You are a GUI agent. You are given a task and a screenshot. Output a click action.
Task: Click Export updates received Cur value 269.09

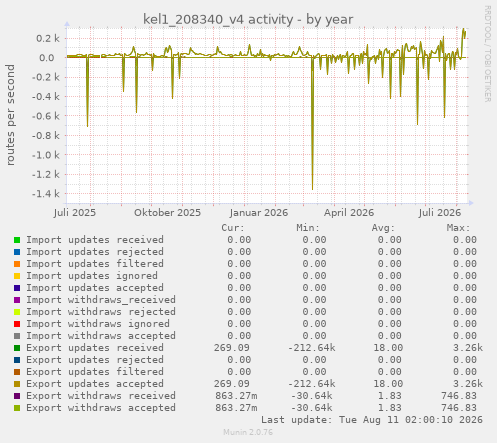pyautogui.click(x=232, y=348)
